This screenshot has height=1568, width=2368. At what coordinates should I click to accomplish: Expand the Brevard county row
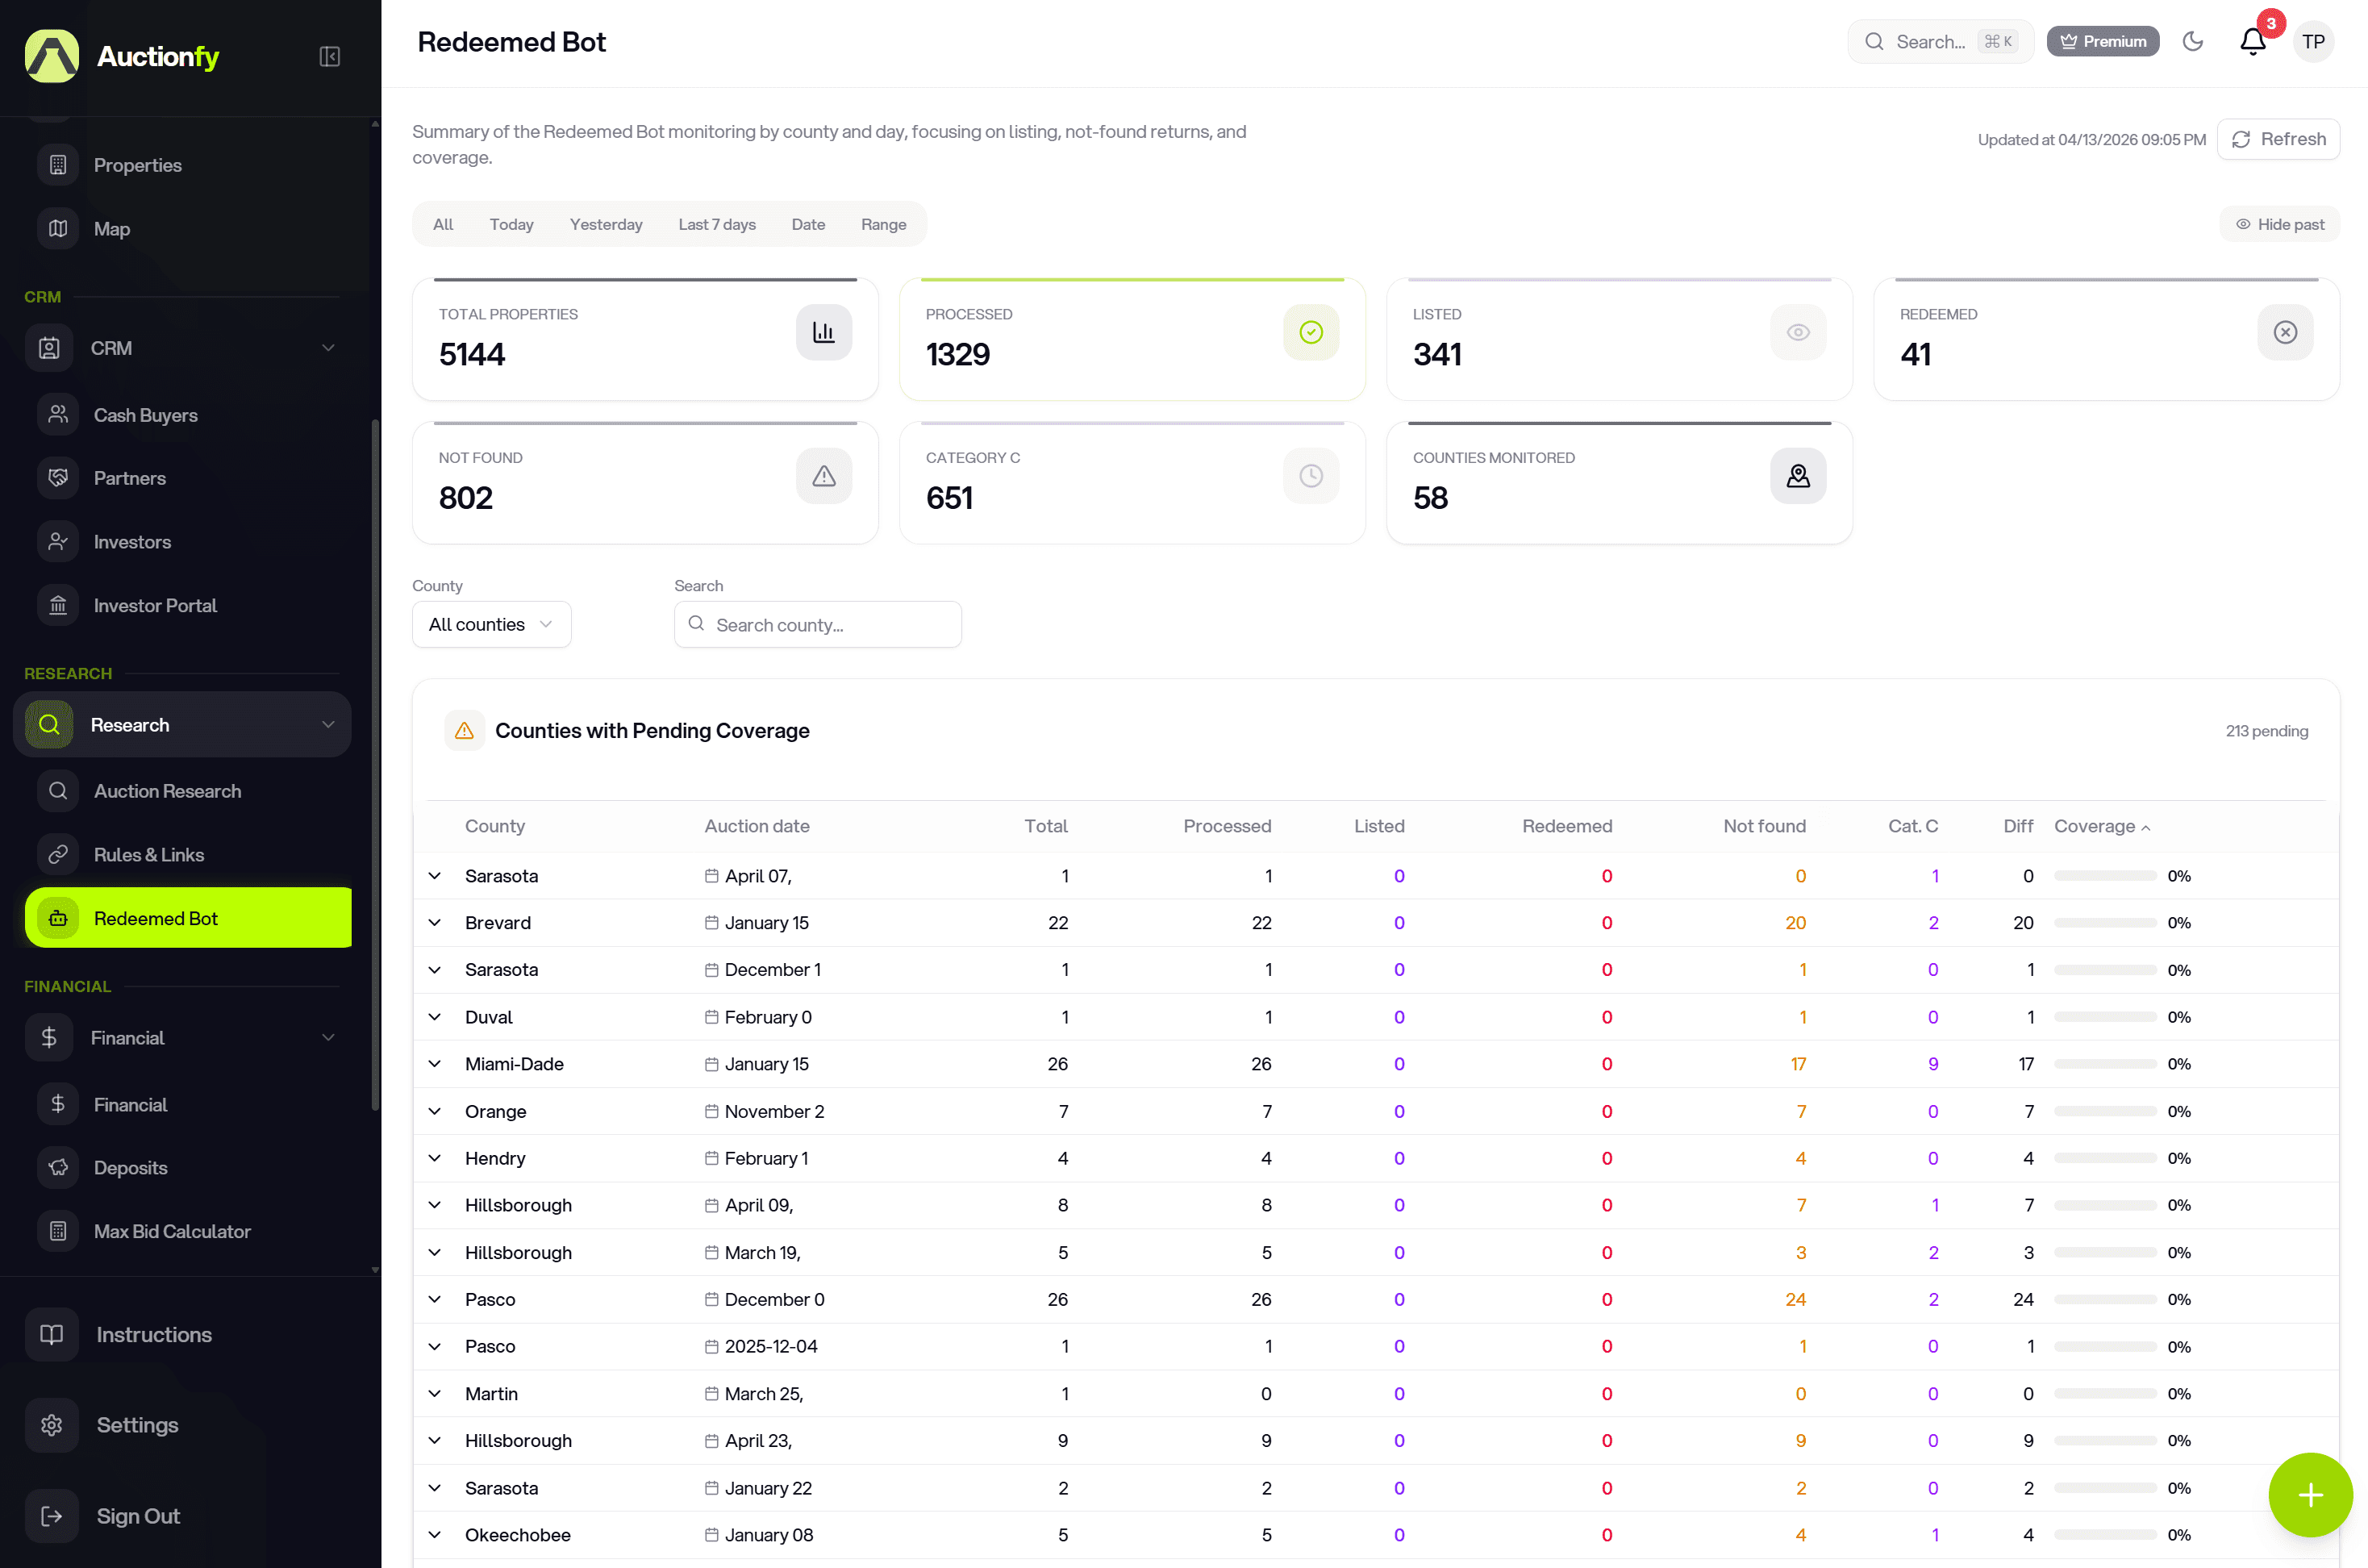click(x=435, y=922)
